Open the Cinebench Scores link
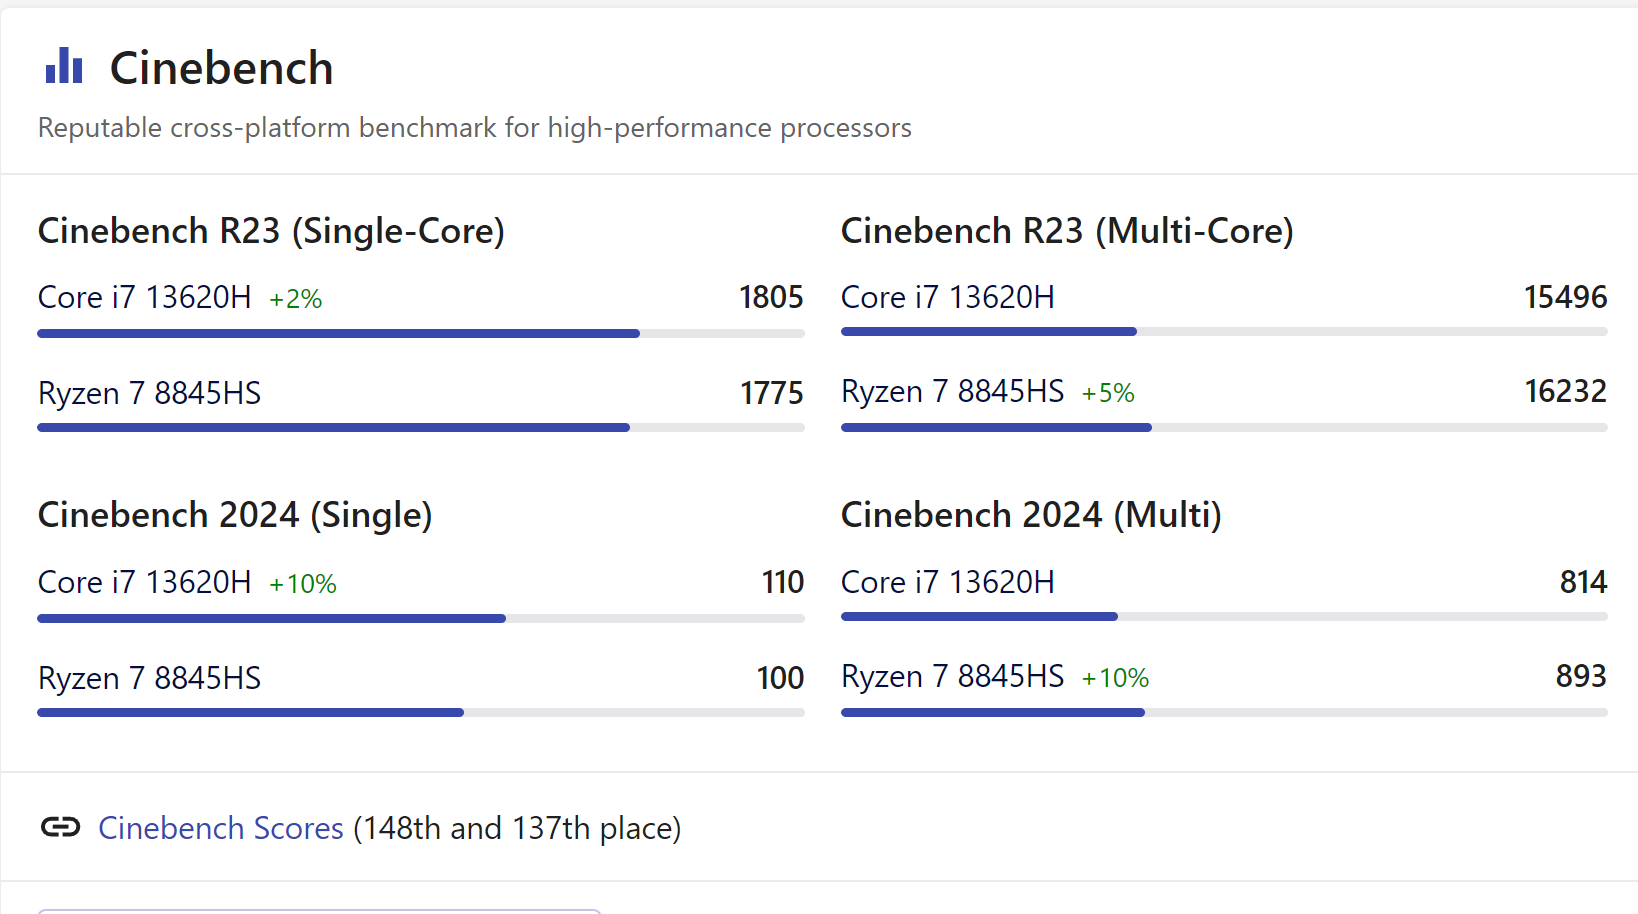1638x914 pixels. tap(220, 828)
